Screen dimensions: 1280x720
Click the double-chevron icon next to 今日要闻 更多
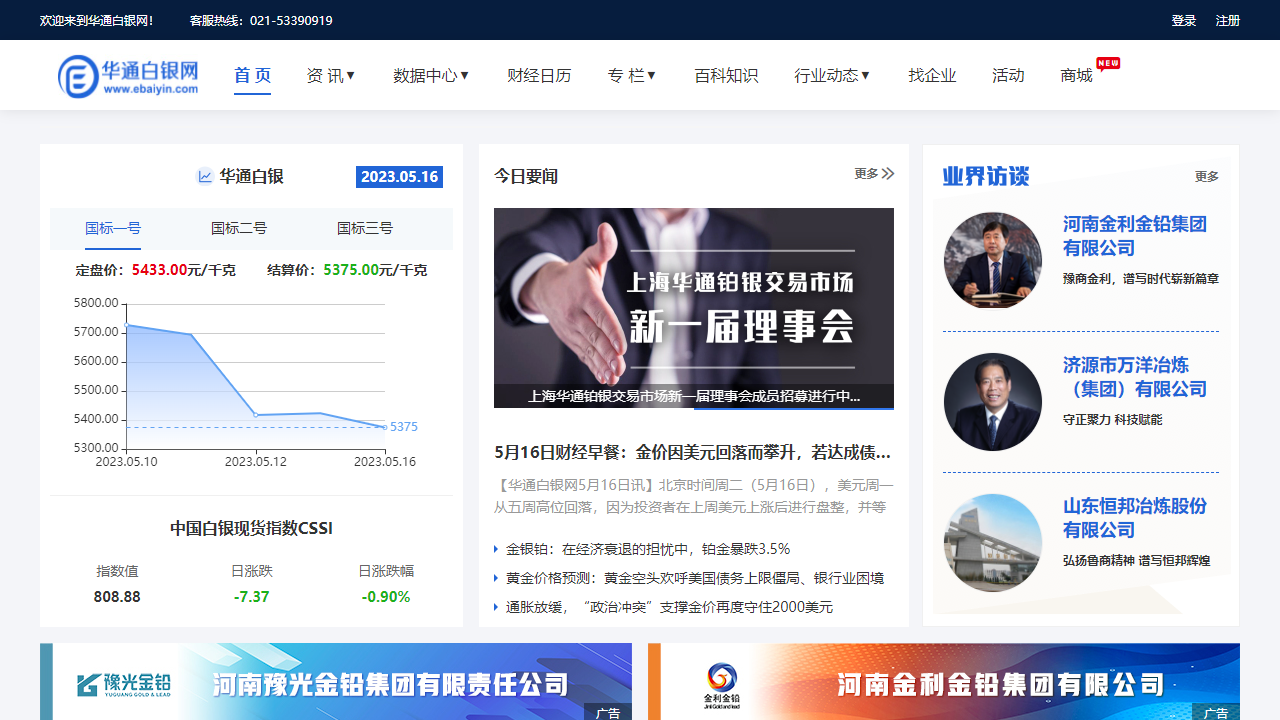click(888, 174)
